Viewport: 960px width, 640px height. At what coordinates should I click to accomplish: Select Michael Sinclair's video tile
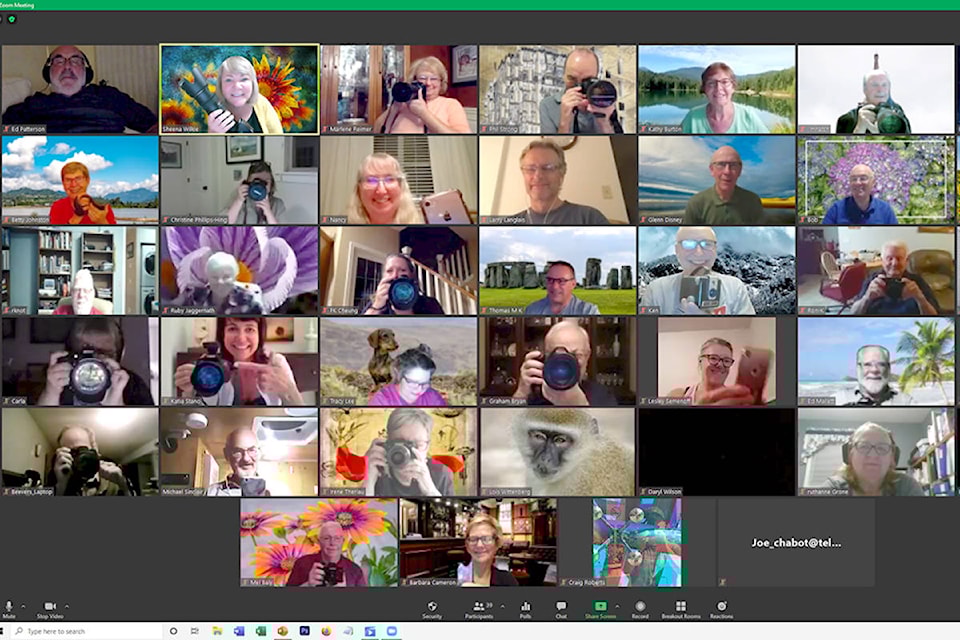239,452
